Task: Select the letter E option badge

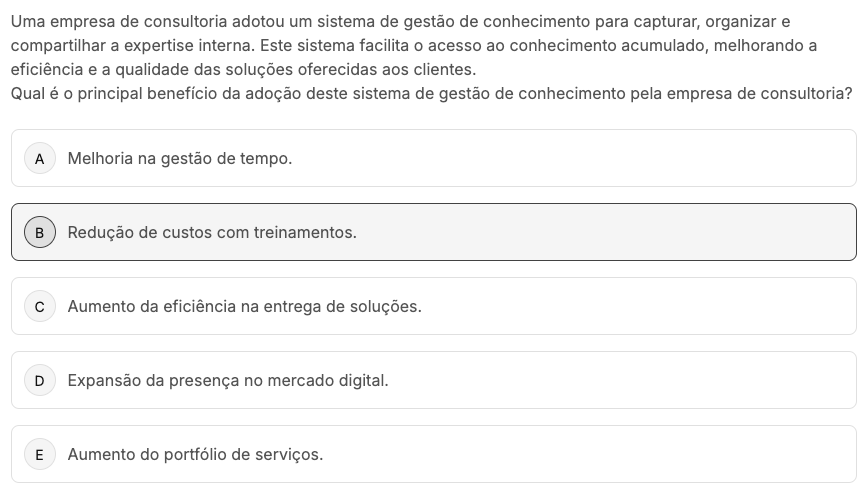Action: point(40,454)
